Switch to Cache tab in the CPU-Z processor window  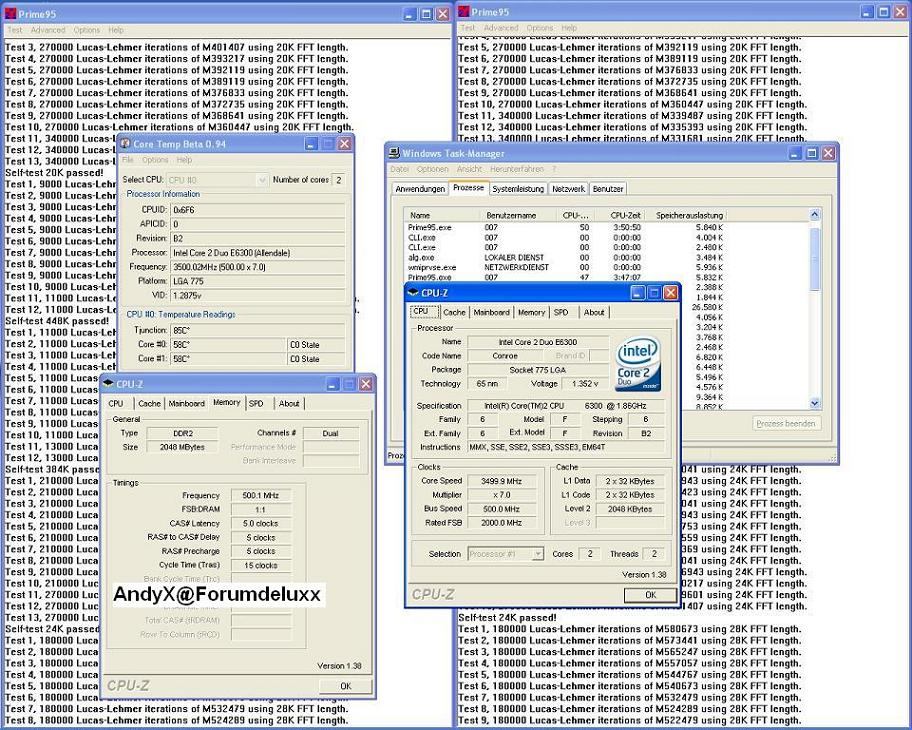click(454, 312)
